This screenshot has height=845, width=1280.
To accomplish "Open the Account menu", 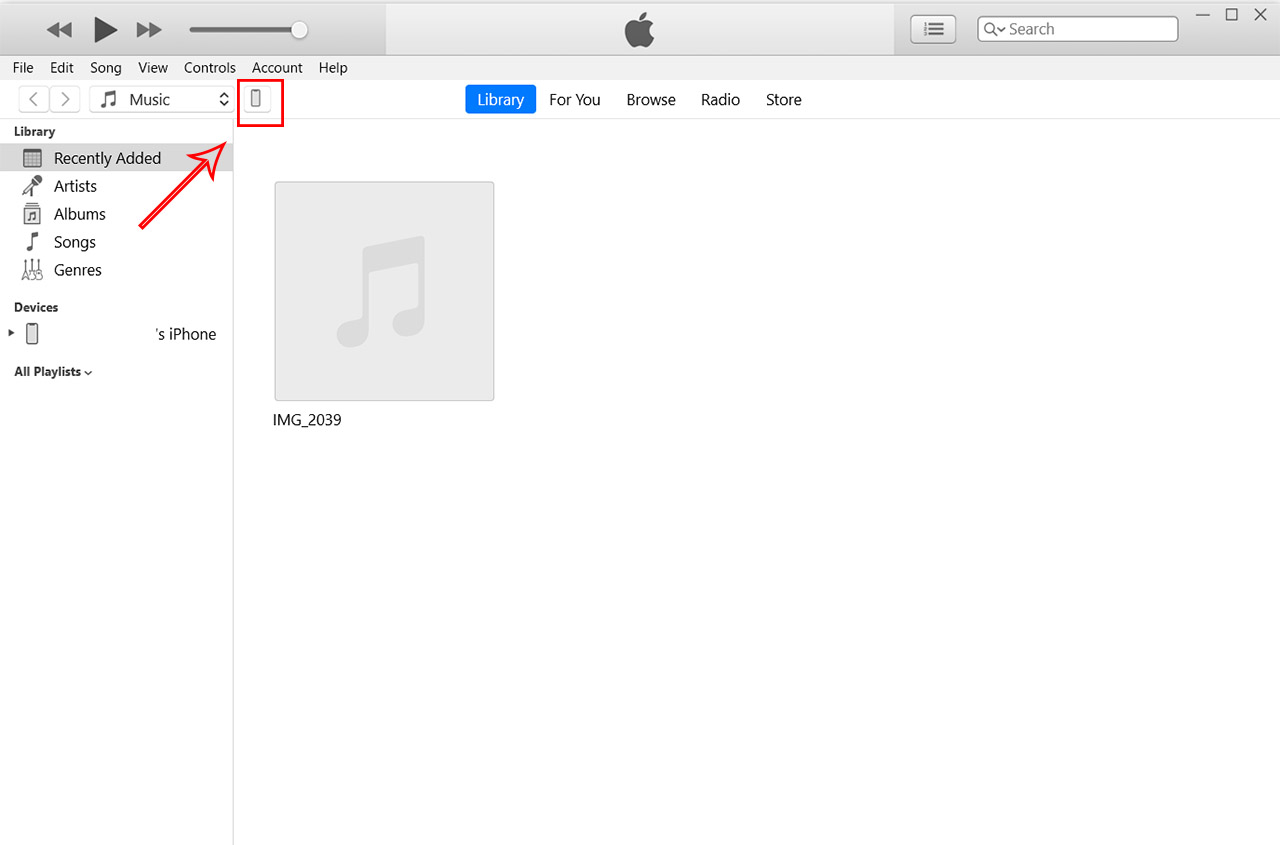I will (277, 68).
